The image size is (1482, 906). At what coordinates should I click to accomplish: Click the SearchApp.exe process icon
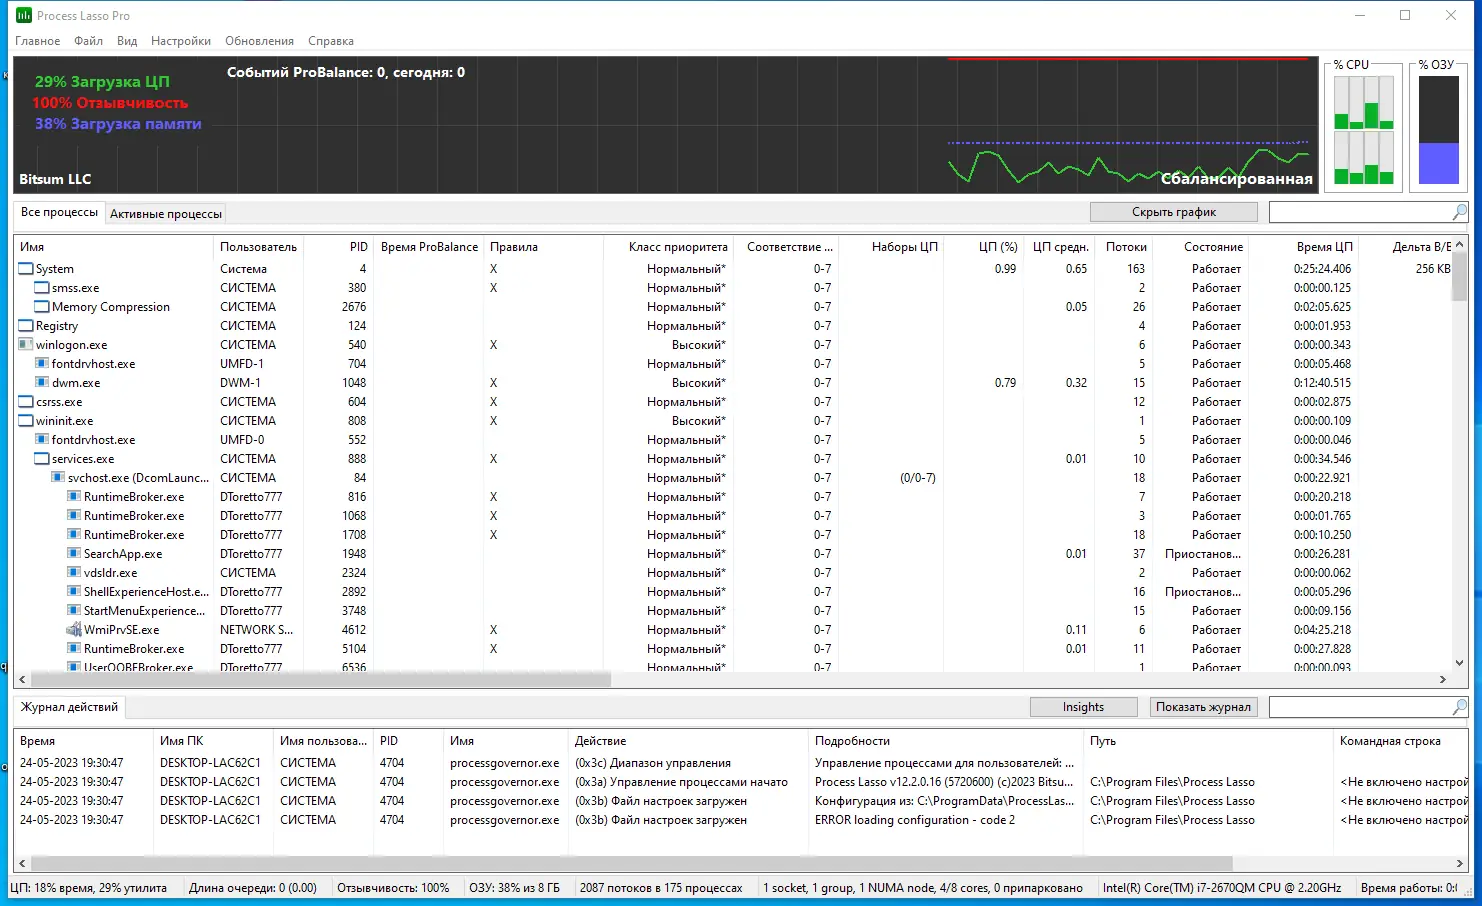click(74, 554)
